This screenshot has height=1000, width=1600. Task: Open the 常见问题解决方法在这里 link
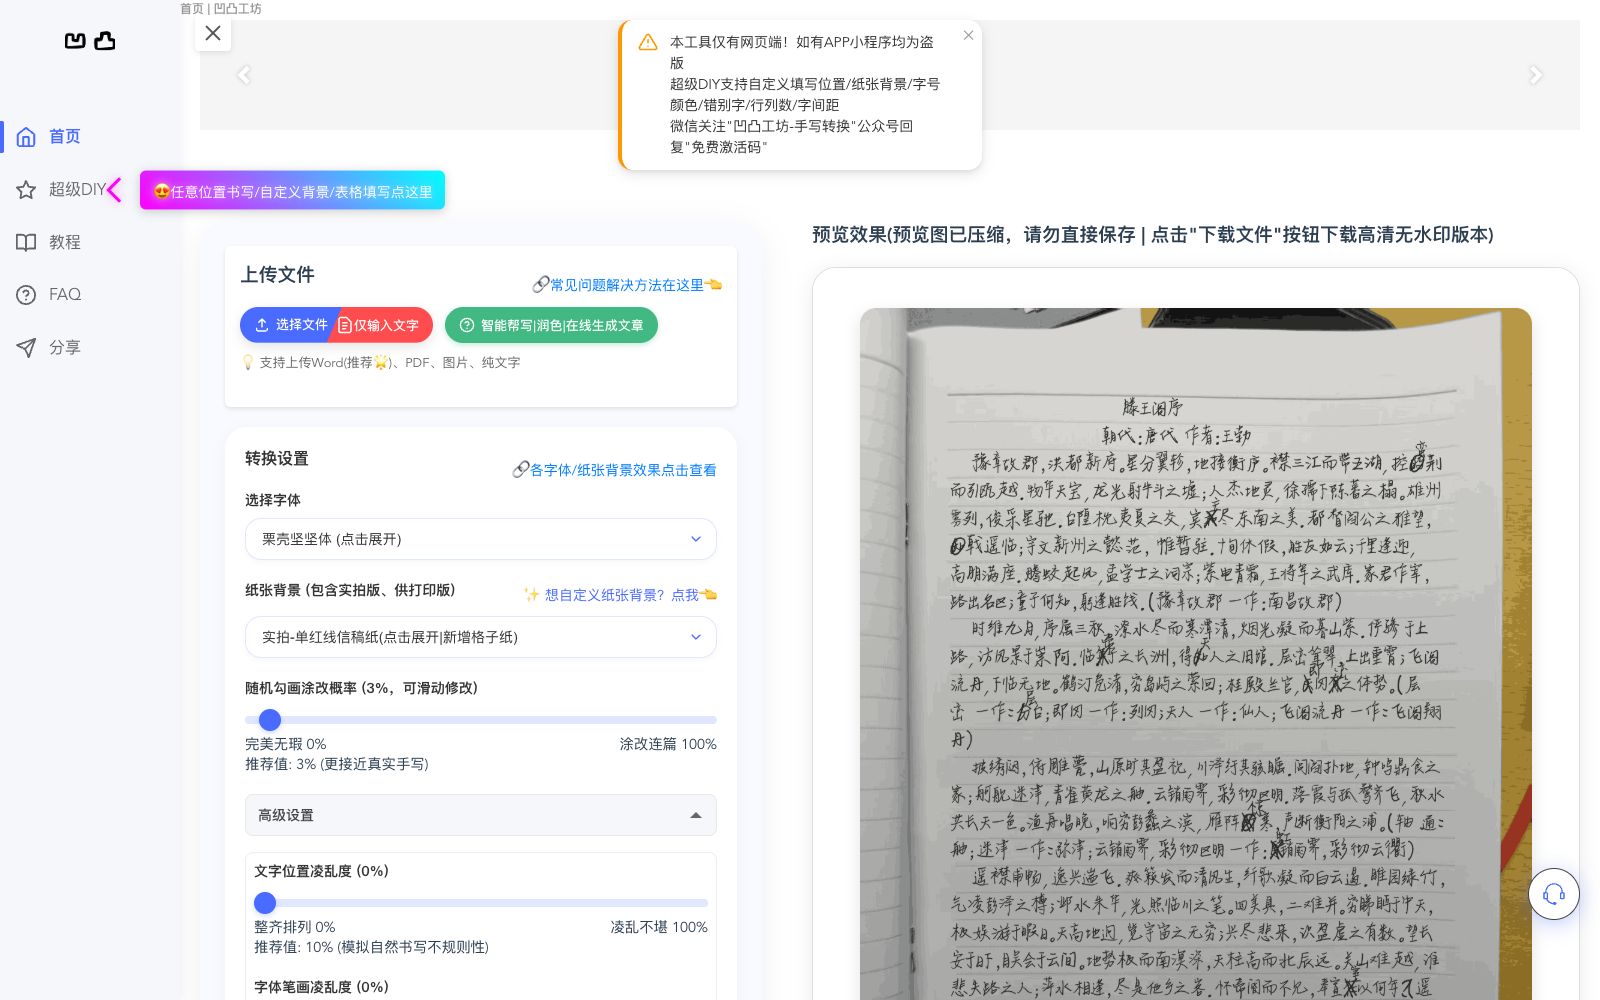[627, 285]
